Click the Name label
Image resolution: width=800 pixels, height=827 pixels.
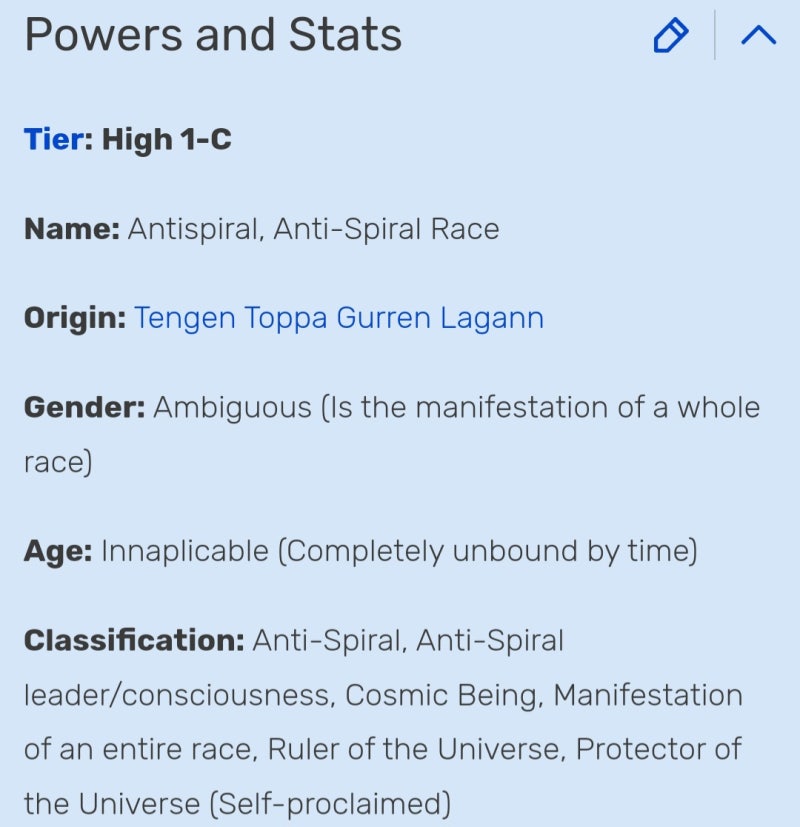(x=71, y=229)
